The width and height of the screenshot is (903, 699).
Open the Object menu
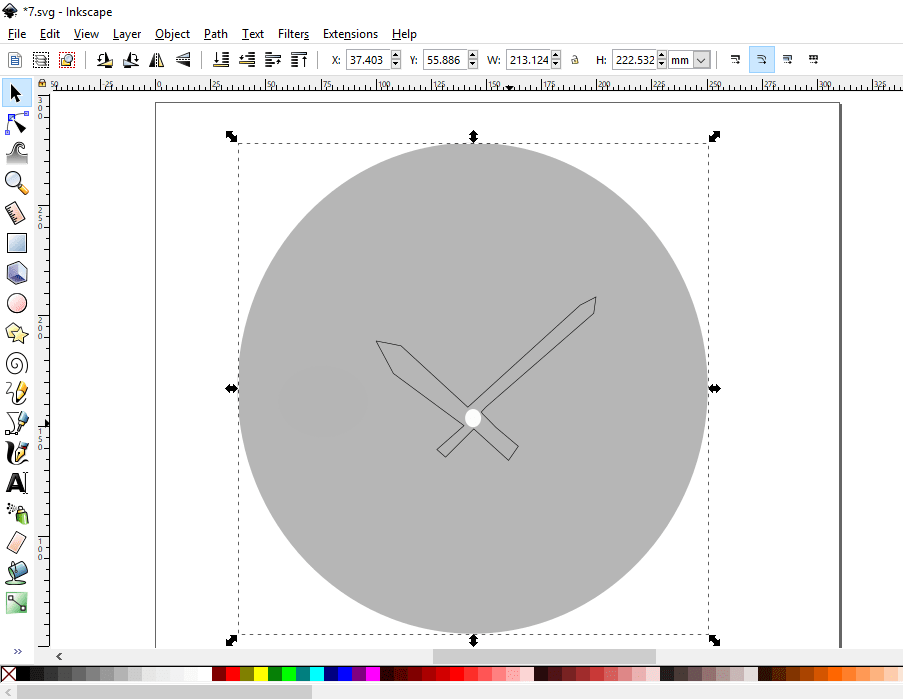click(x=172, y=34)
